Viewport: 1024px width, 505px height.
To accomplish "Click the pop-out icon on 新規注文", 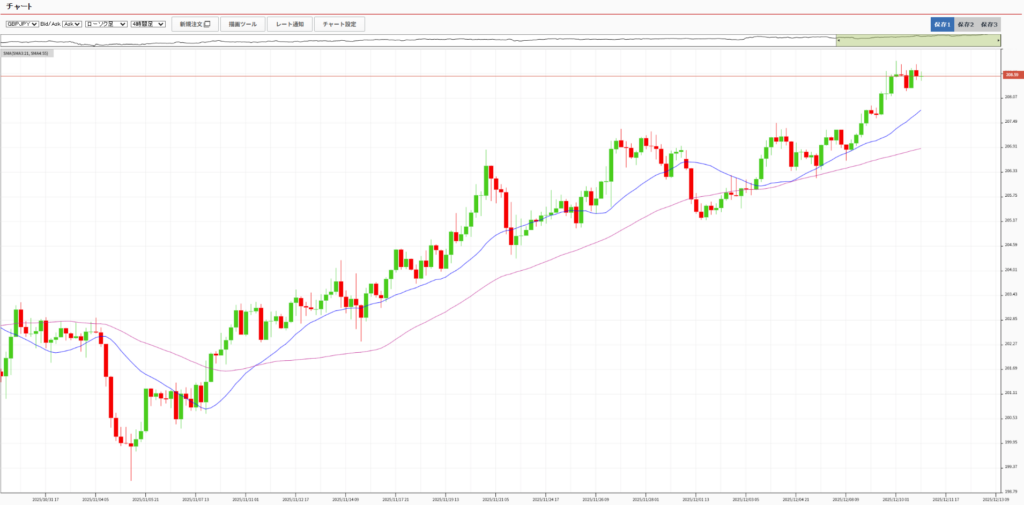I will click(207, 23).
